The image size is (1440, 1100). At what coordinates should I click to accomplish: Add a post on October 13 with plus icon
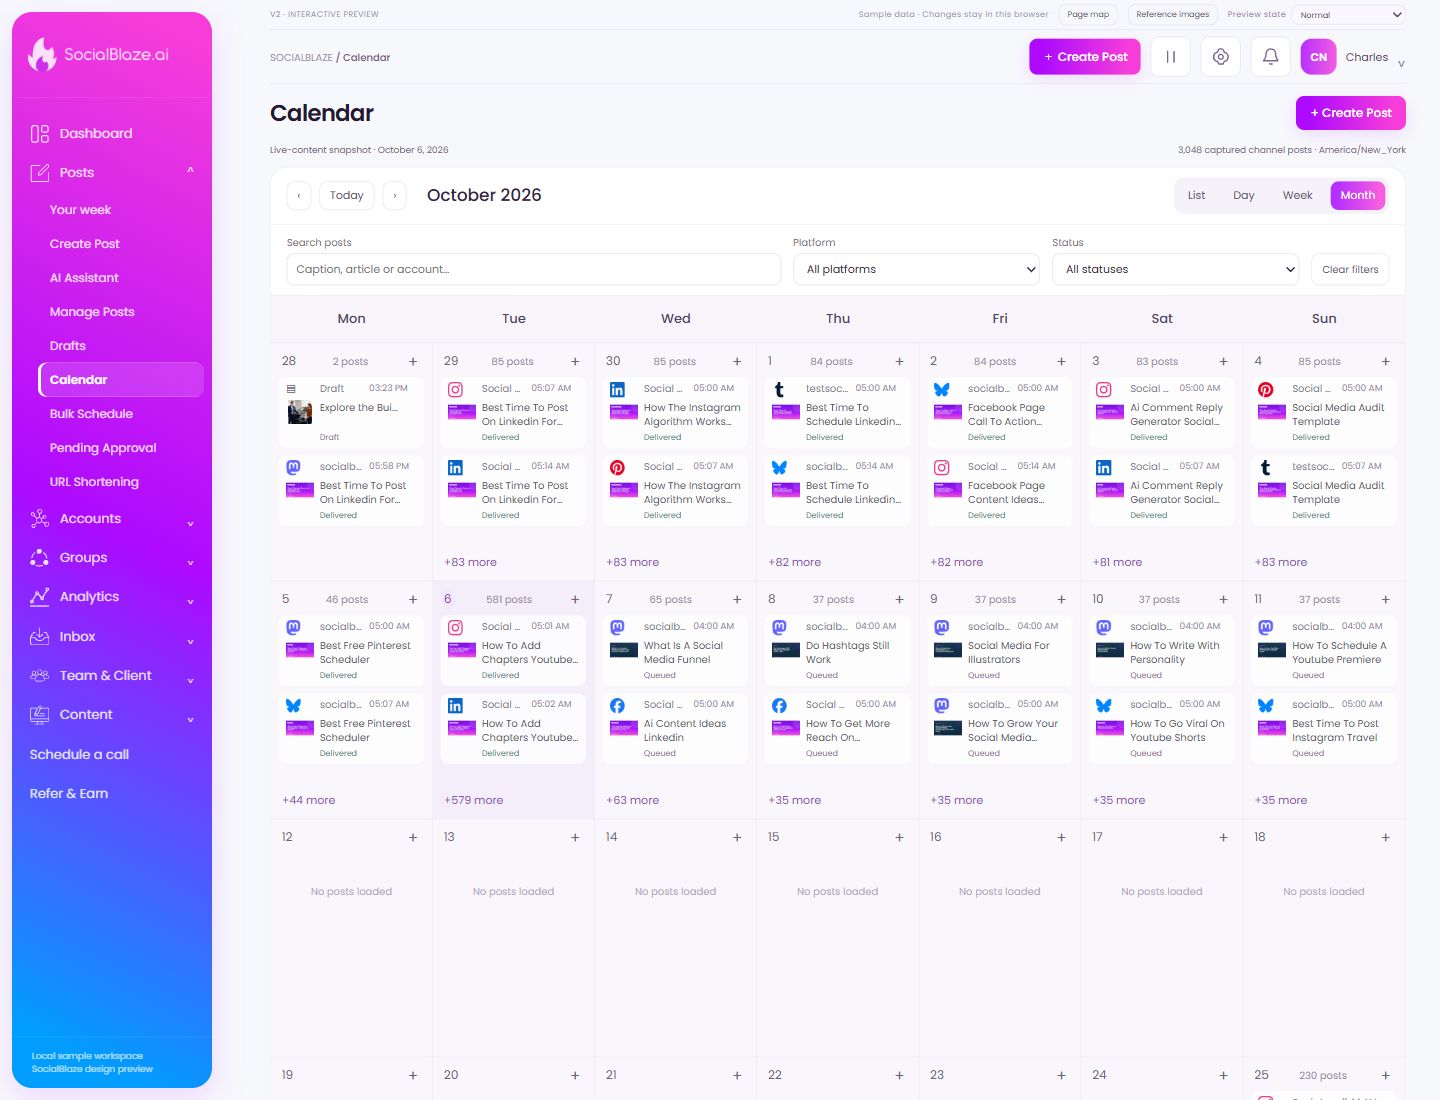click(x=575, y=837)
